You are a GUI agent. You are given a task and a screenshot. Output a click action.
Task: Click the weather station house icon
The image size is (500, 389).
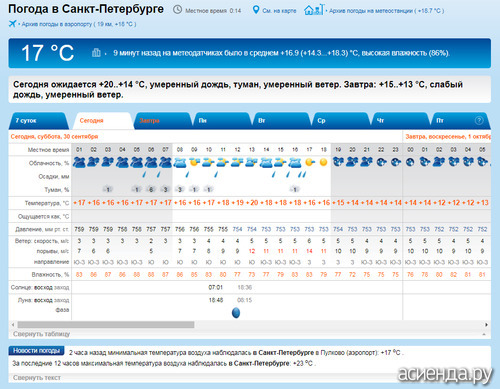313,10
